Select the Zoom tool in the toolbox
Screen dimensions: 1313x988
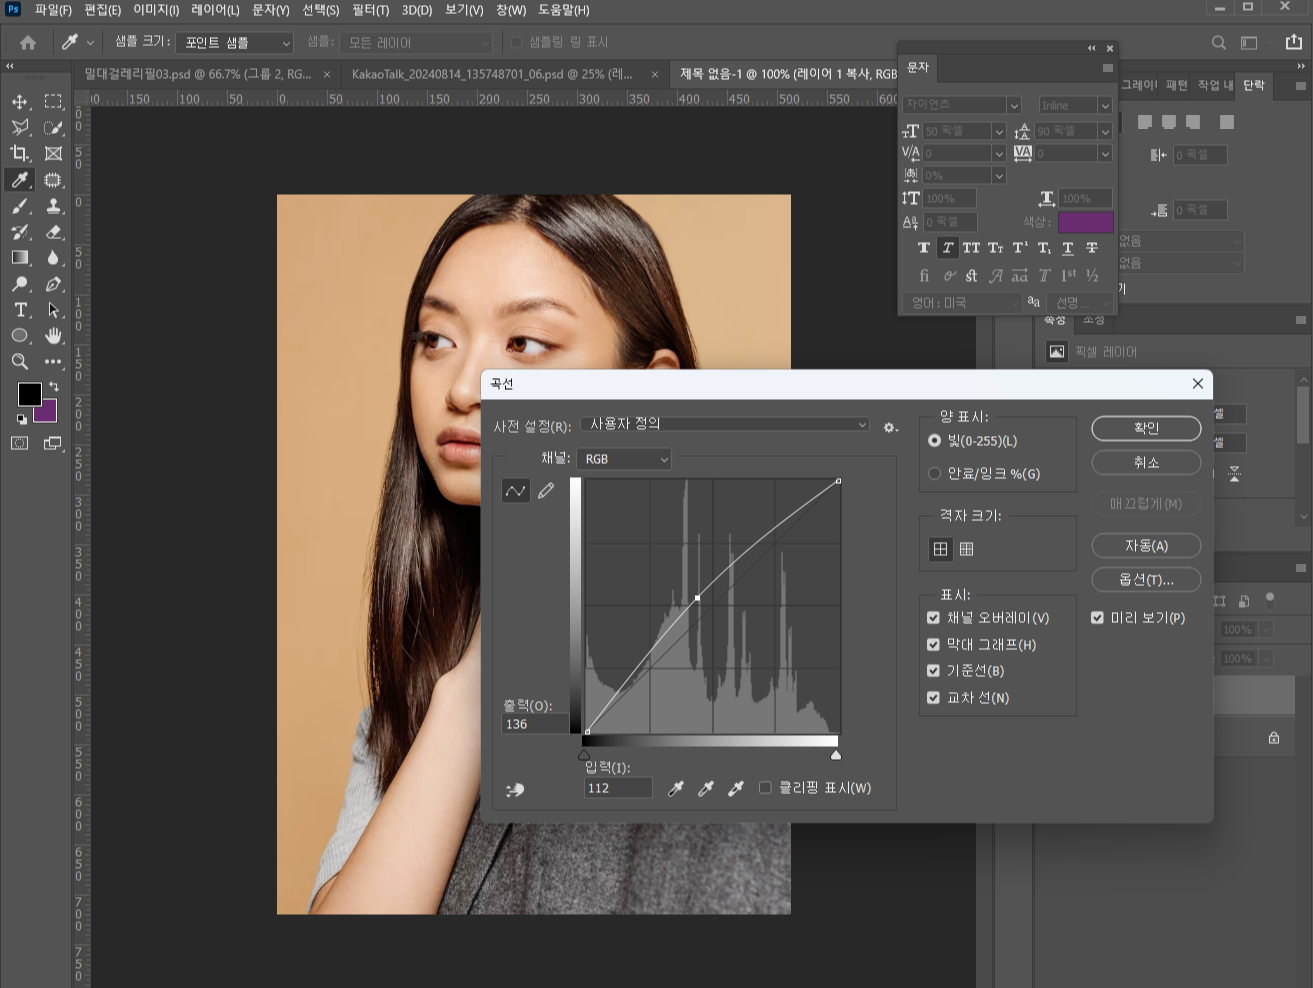[x=20, y=362]
